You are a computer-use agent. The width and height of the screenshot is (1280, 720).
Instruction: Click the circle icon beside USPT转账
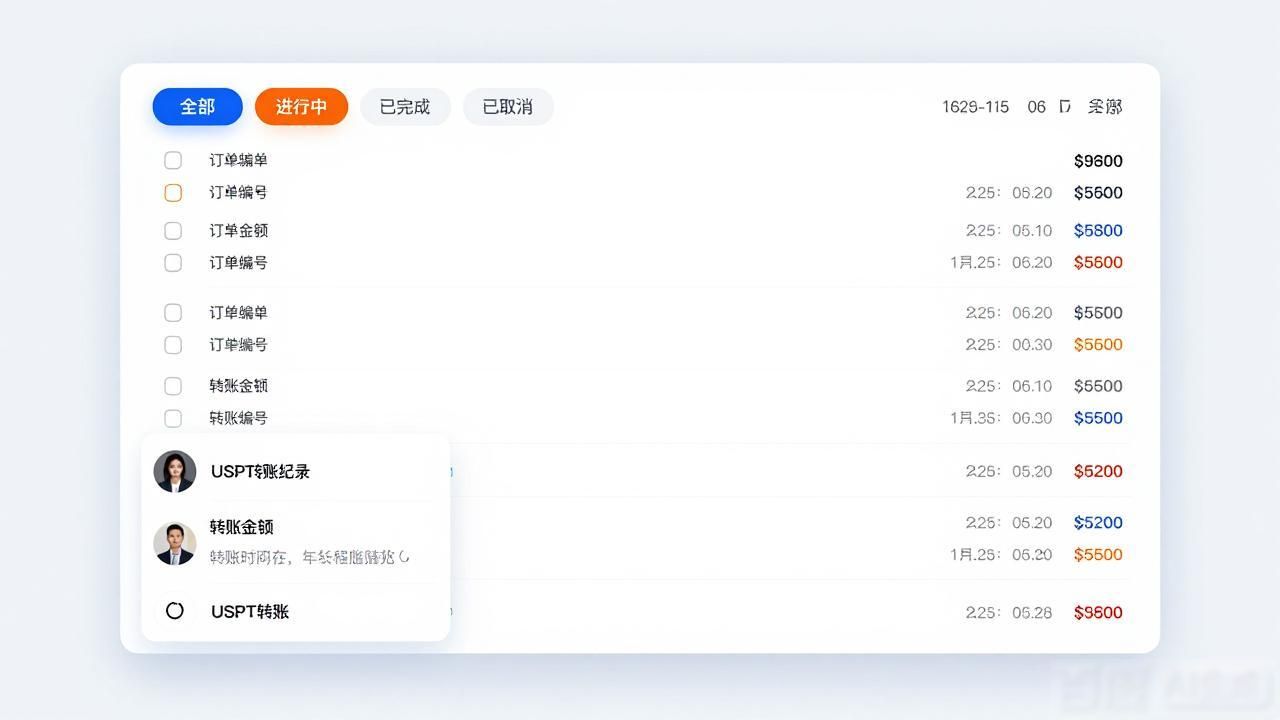[x=175, y=611]
